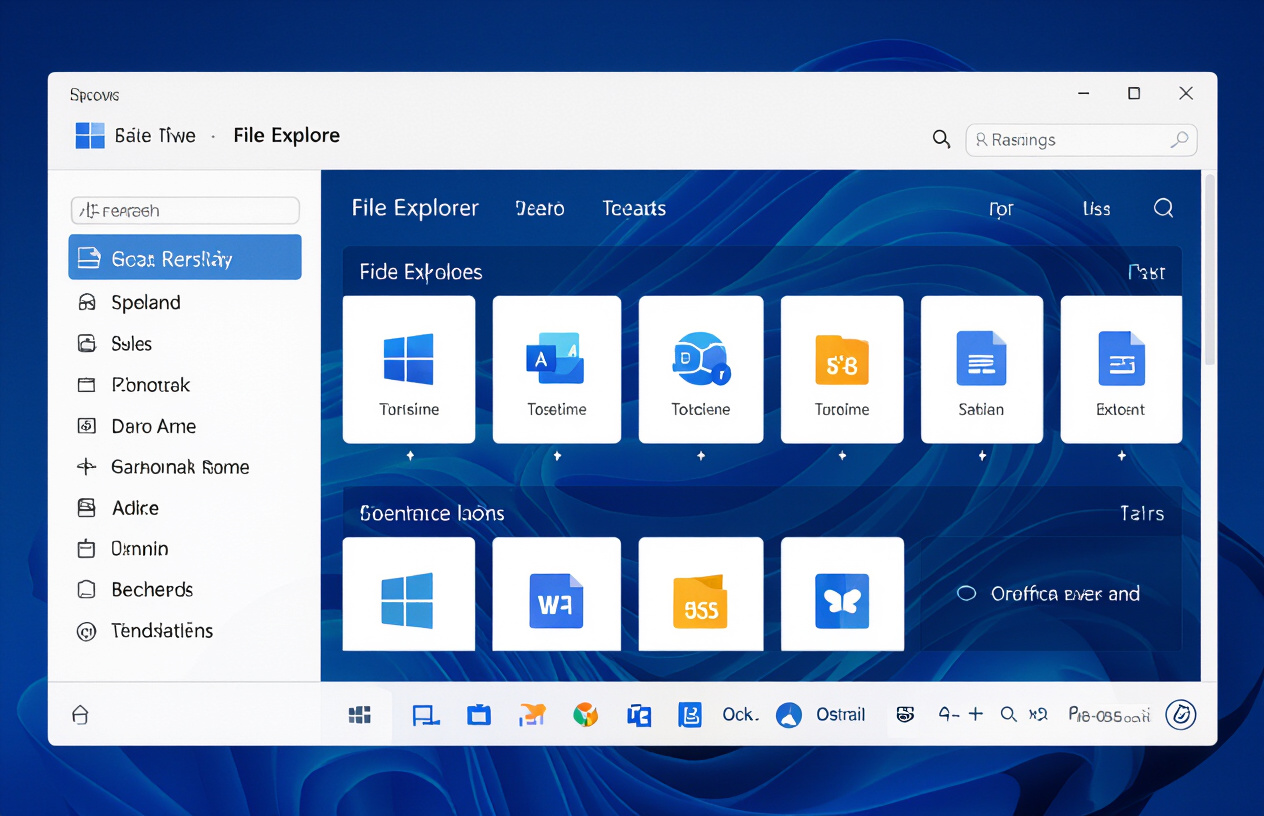Open the Teearts tab

(634, 208)
